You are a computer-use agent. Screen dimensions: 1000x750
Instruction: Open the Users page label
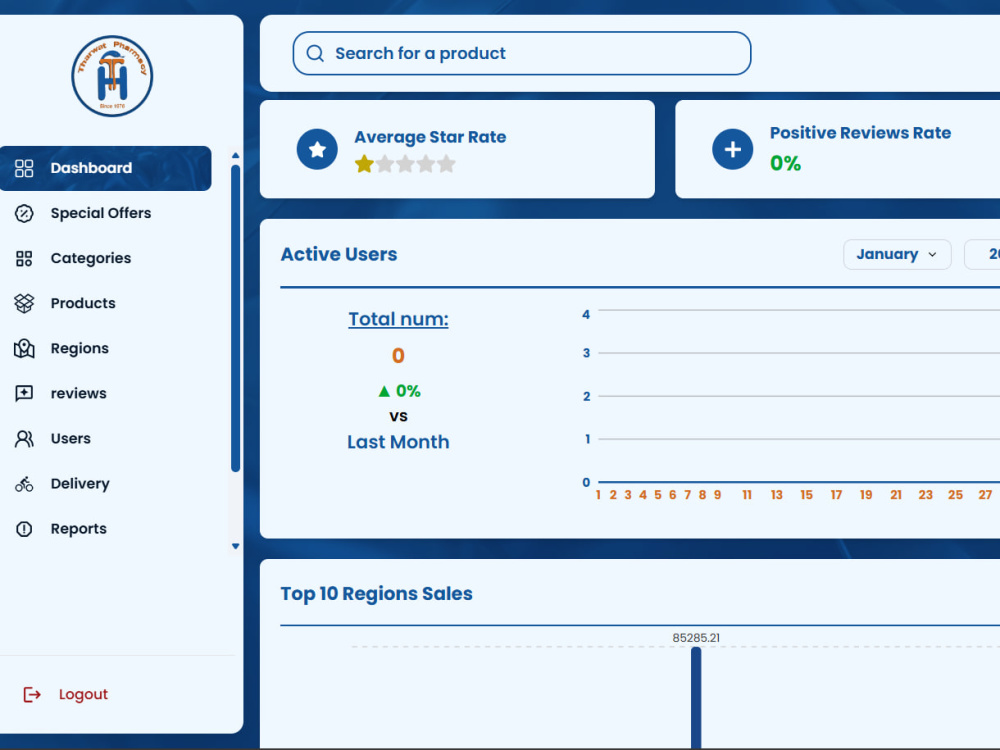coord(71,439)
